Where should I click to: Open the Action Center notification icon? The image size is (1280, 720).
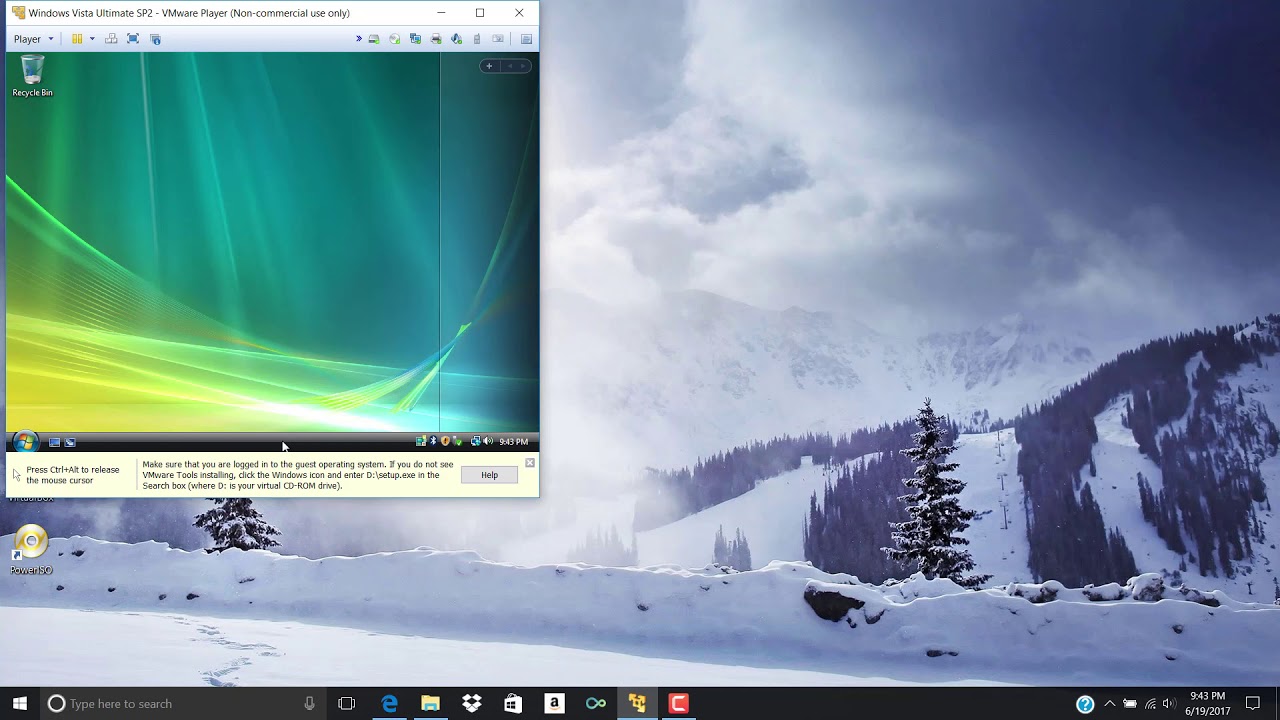(1253, 704)
